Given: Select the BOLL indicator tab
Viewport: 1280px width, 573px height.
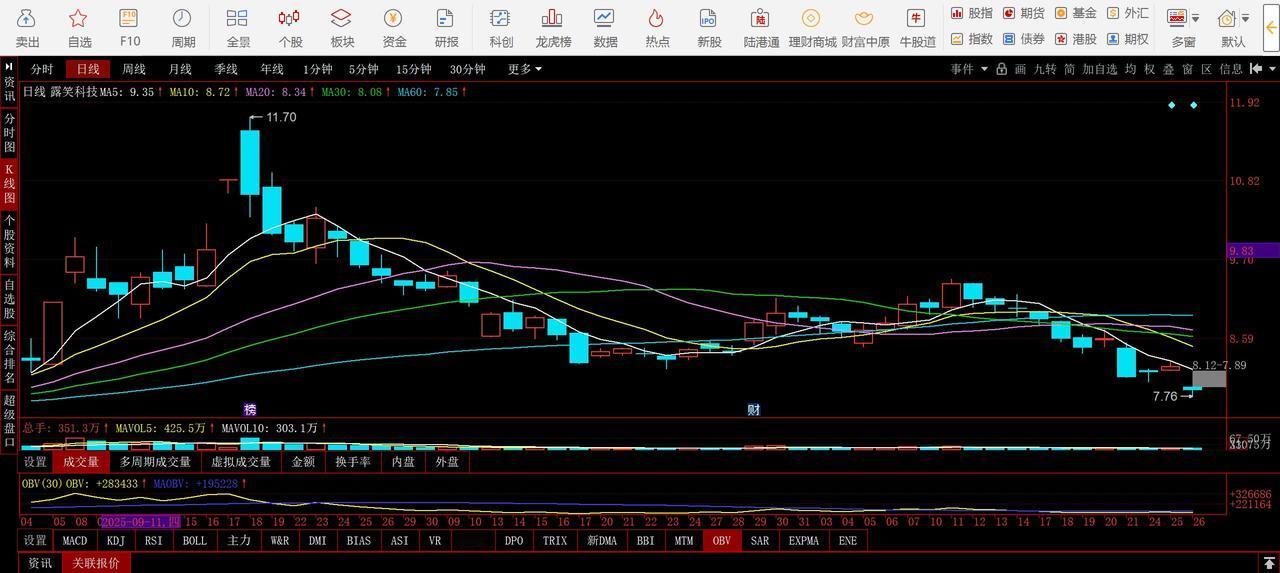Looking at the screenshot, I should (195, 541).
